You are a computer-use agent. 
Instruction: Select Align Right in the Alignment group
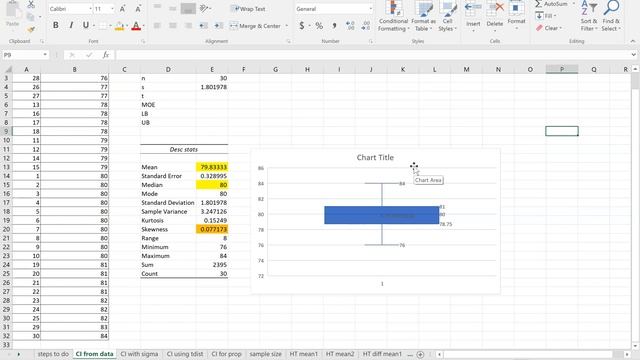pyautogui.click(x=188, y=26)
